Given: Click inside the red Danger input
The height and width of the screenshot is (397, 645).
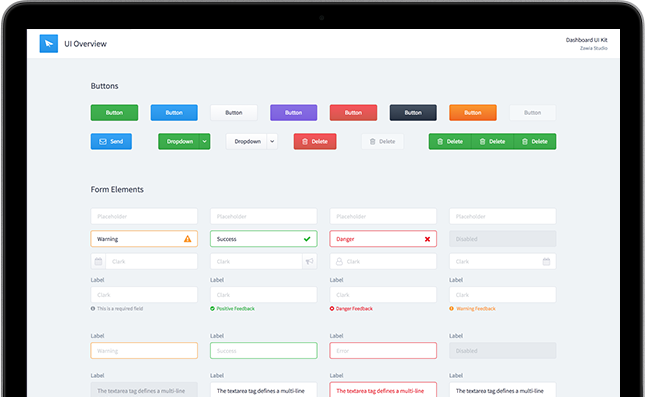Looking at the screenshot, I should (383, 239).
